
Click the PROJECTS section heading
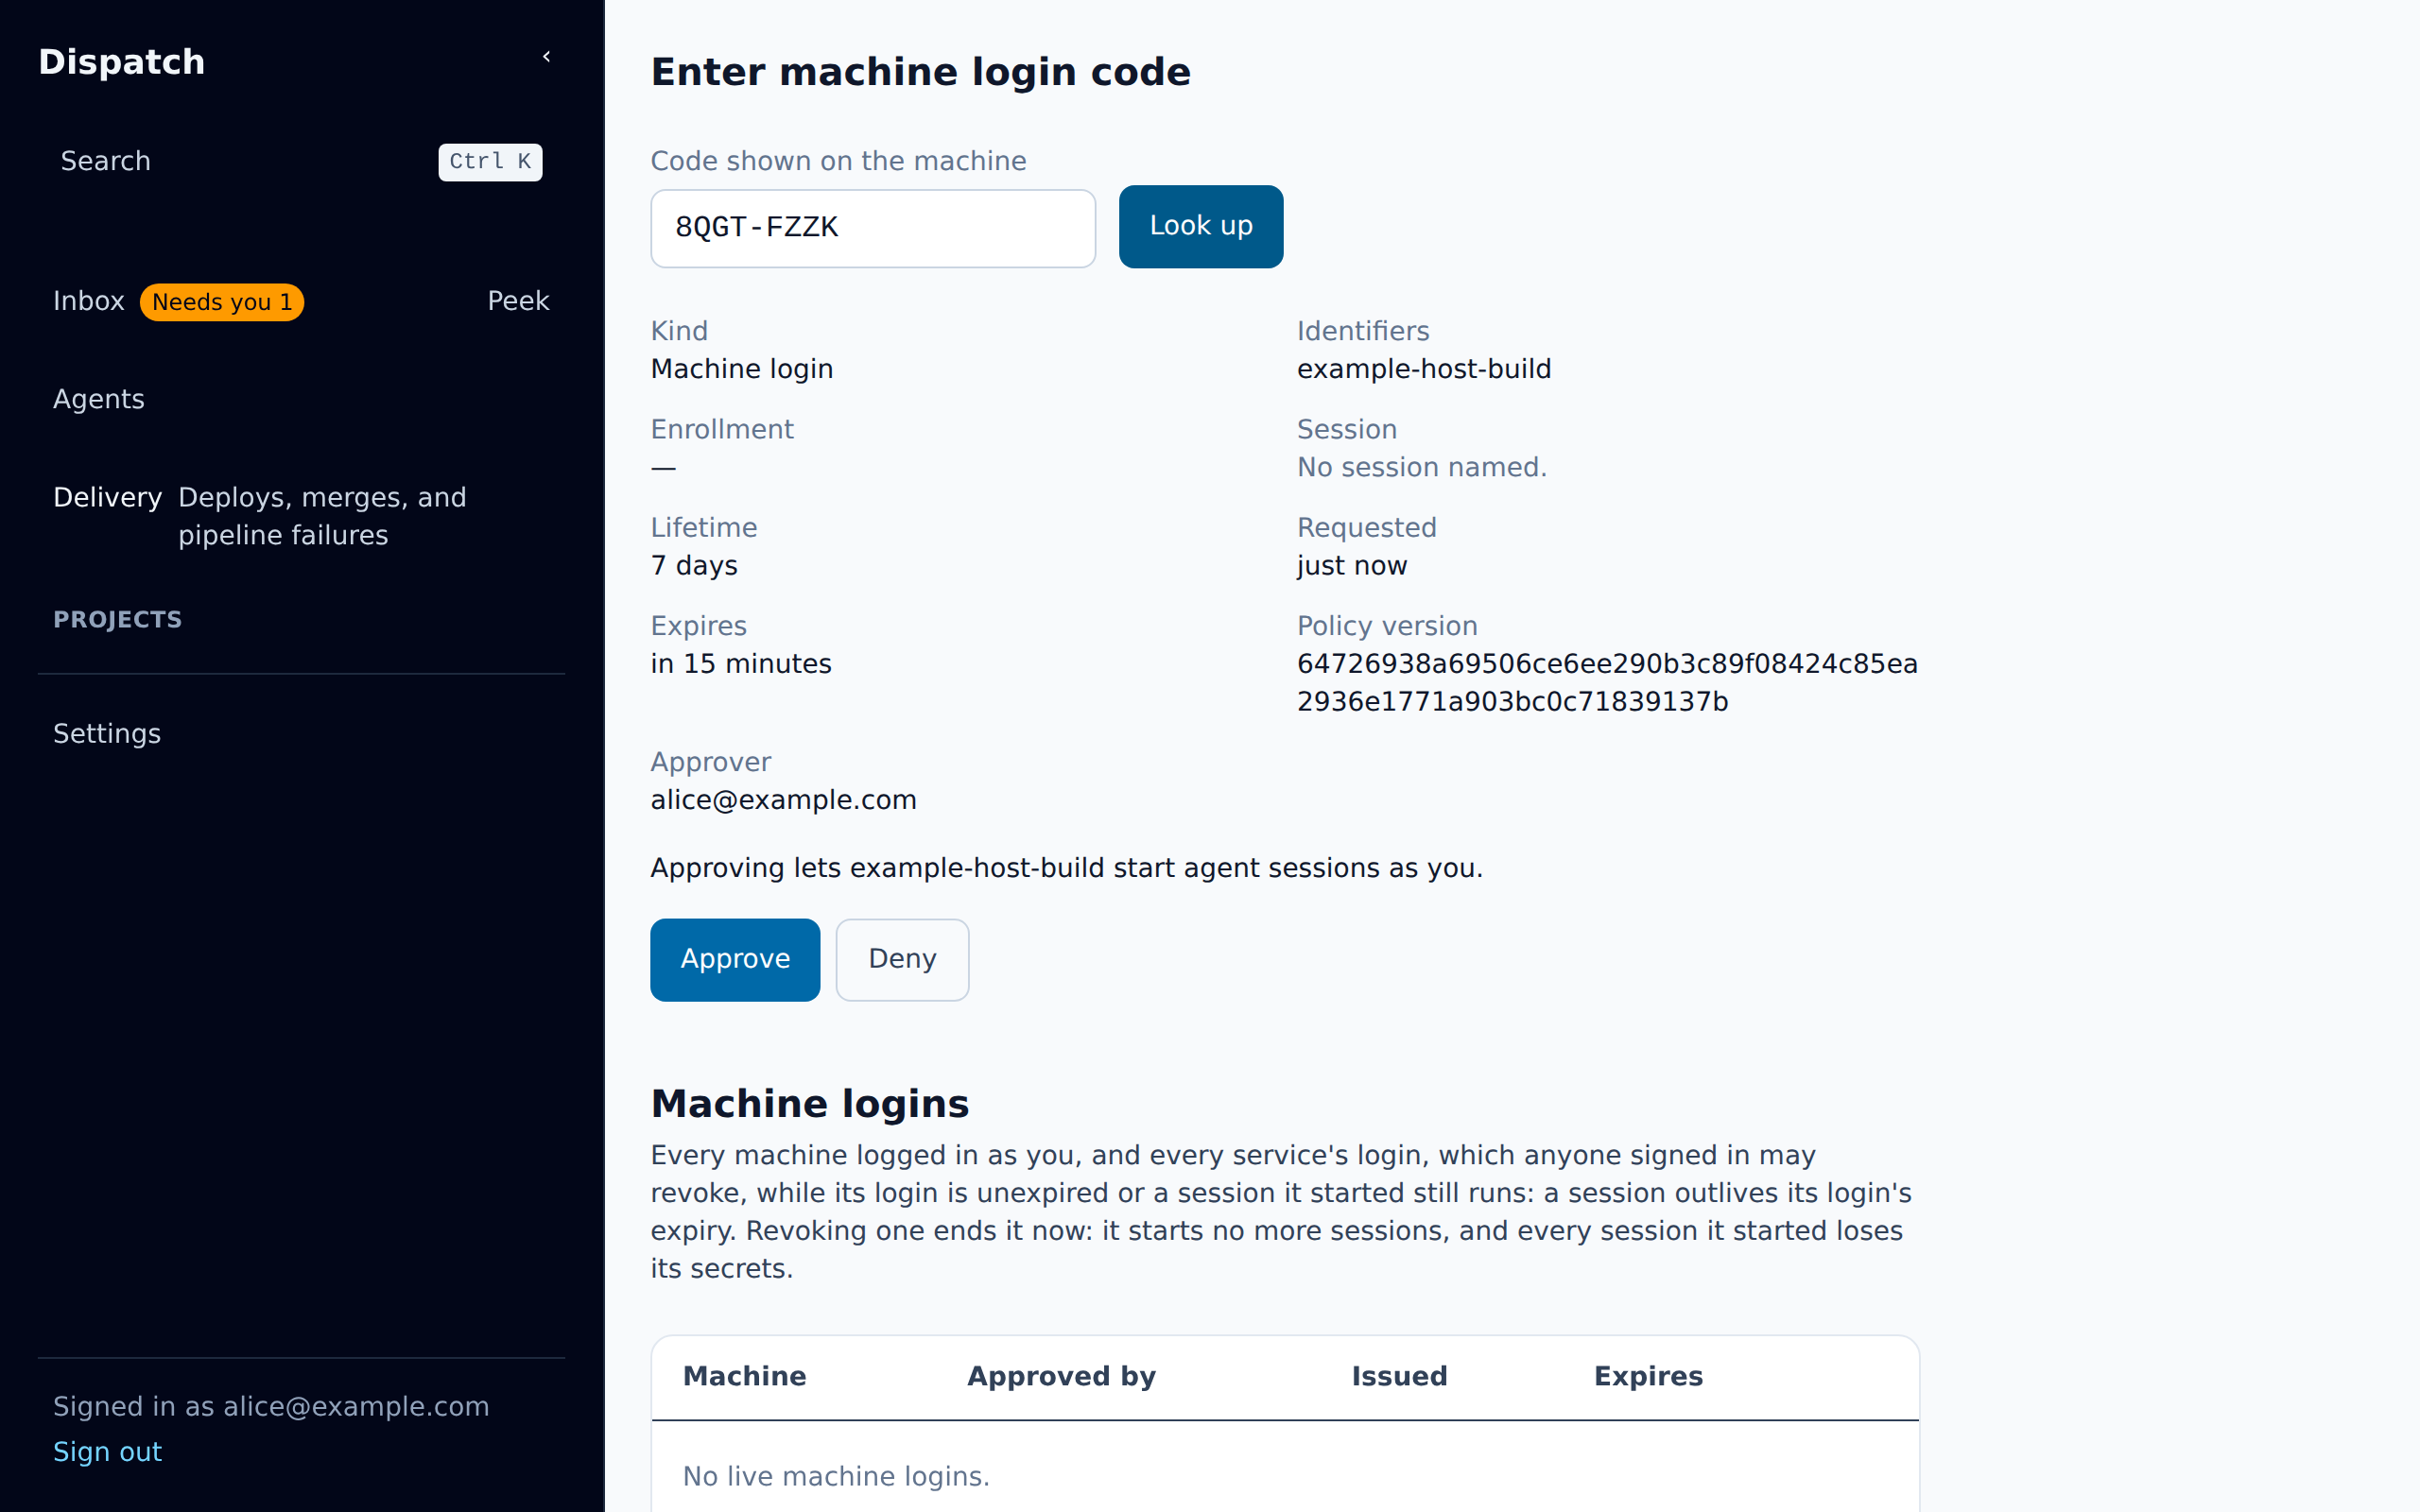118,620
